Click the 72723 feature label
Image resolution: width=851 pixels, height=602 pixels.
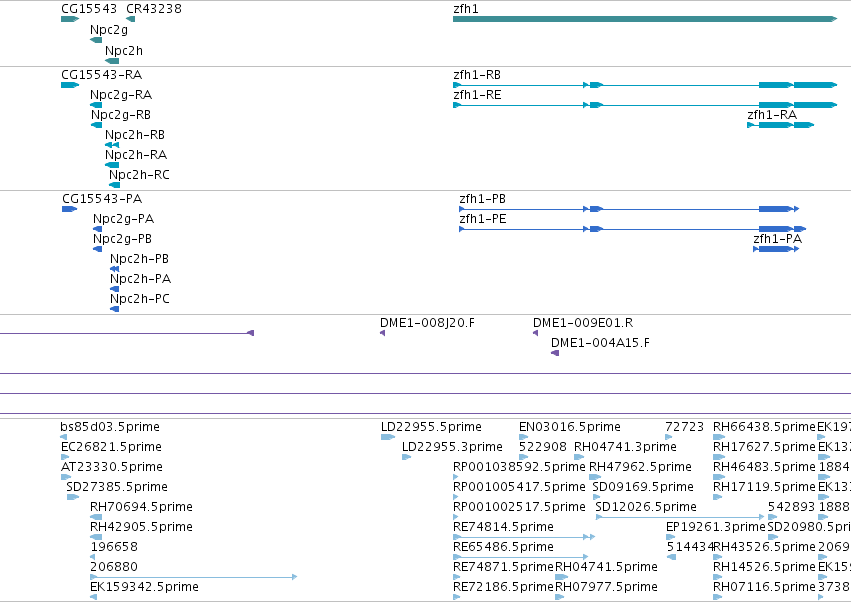click(684, 427)
